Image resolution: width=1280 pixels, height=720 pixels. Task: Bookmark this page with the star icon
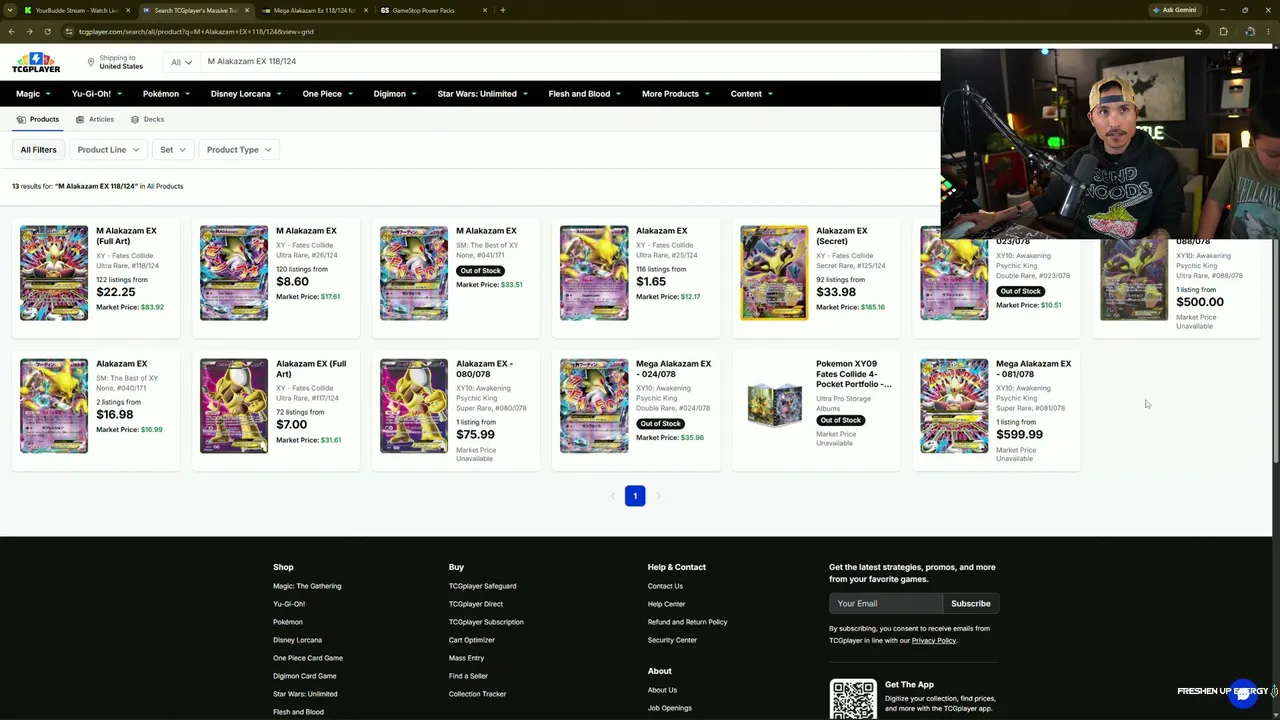(1198, 32)
